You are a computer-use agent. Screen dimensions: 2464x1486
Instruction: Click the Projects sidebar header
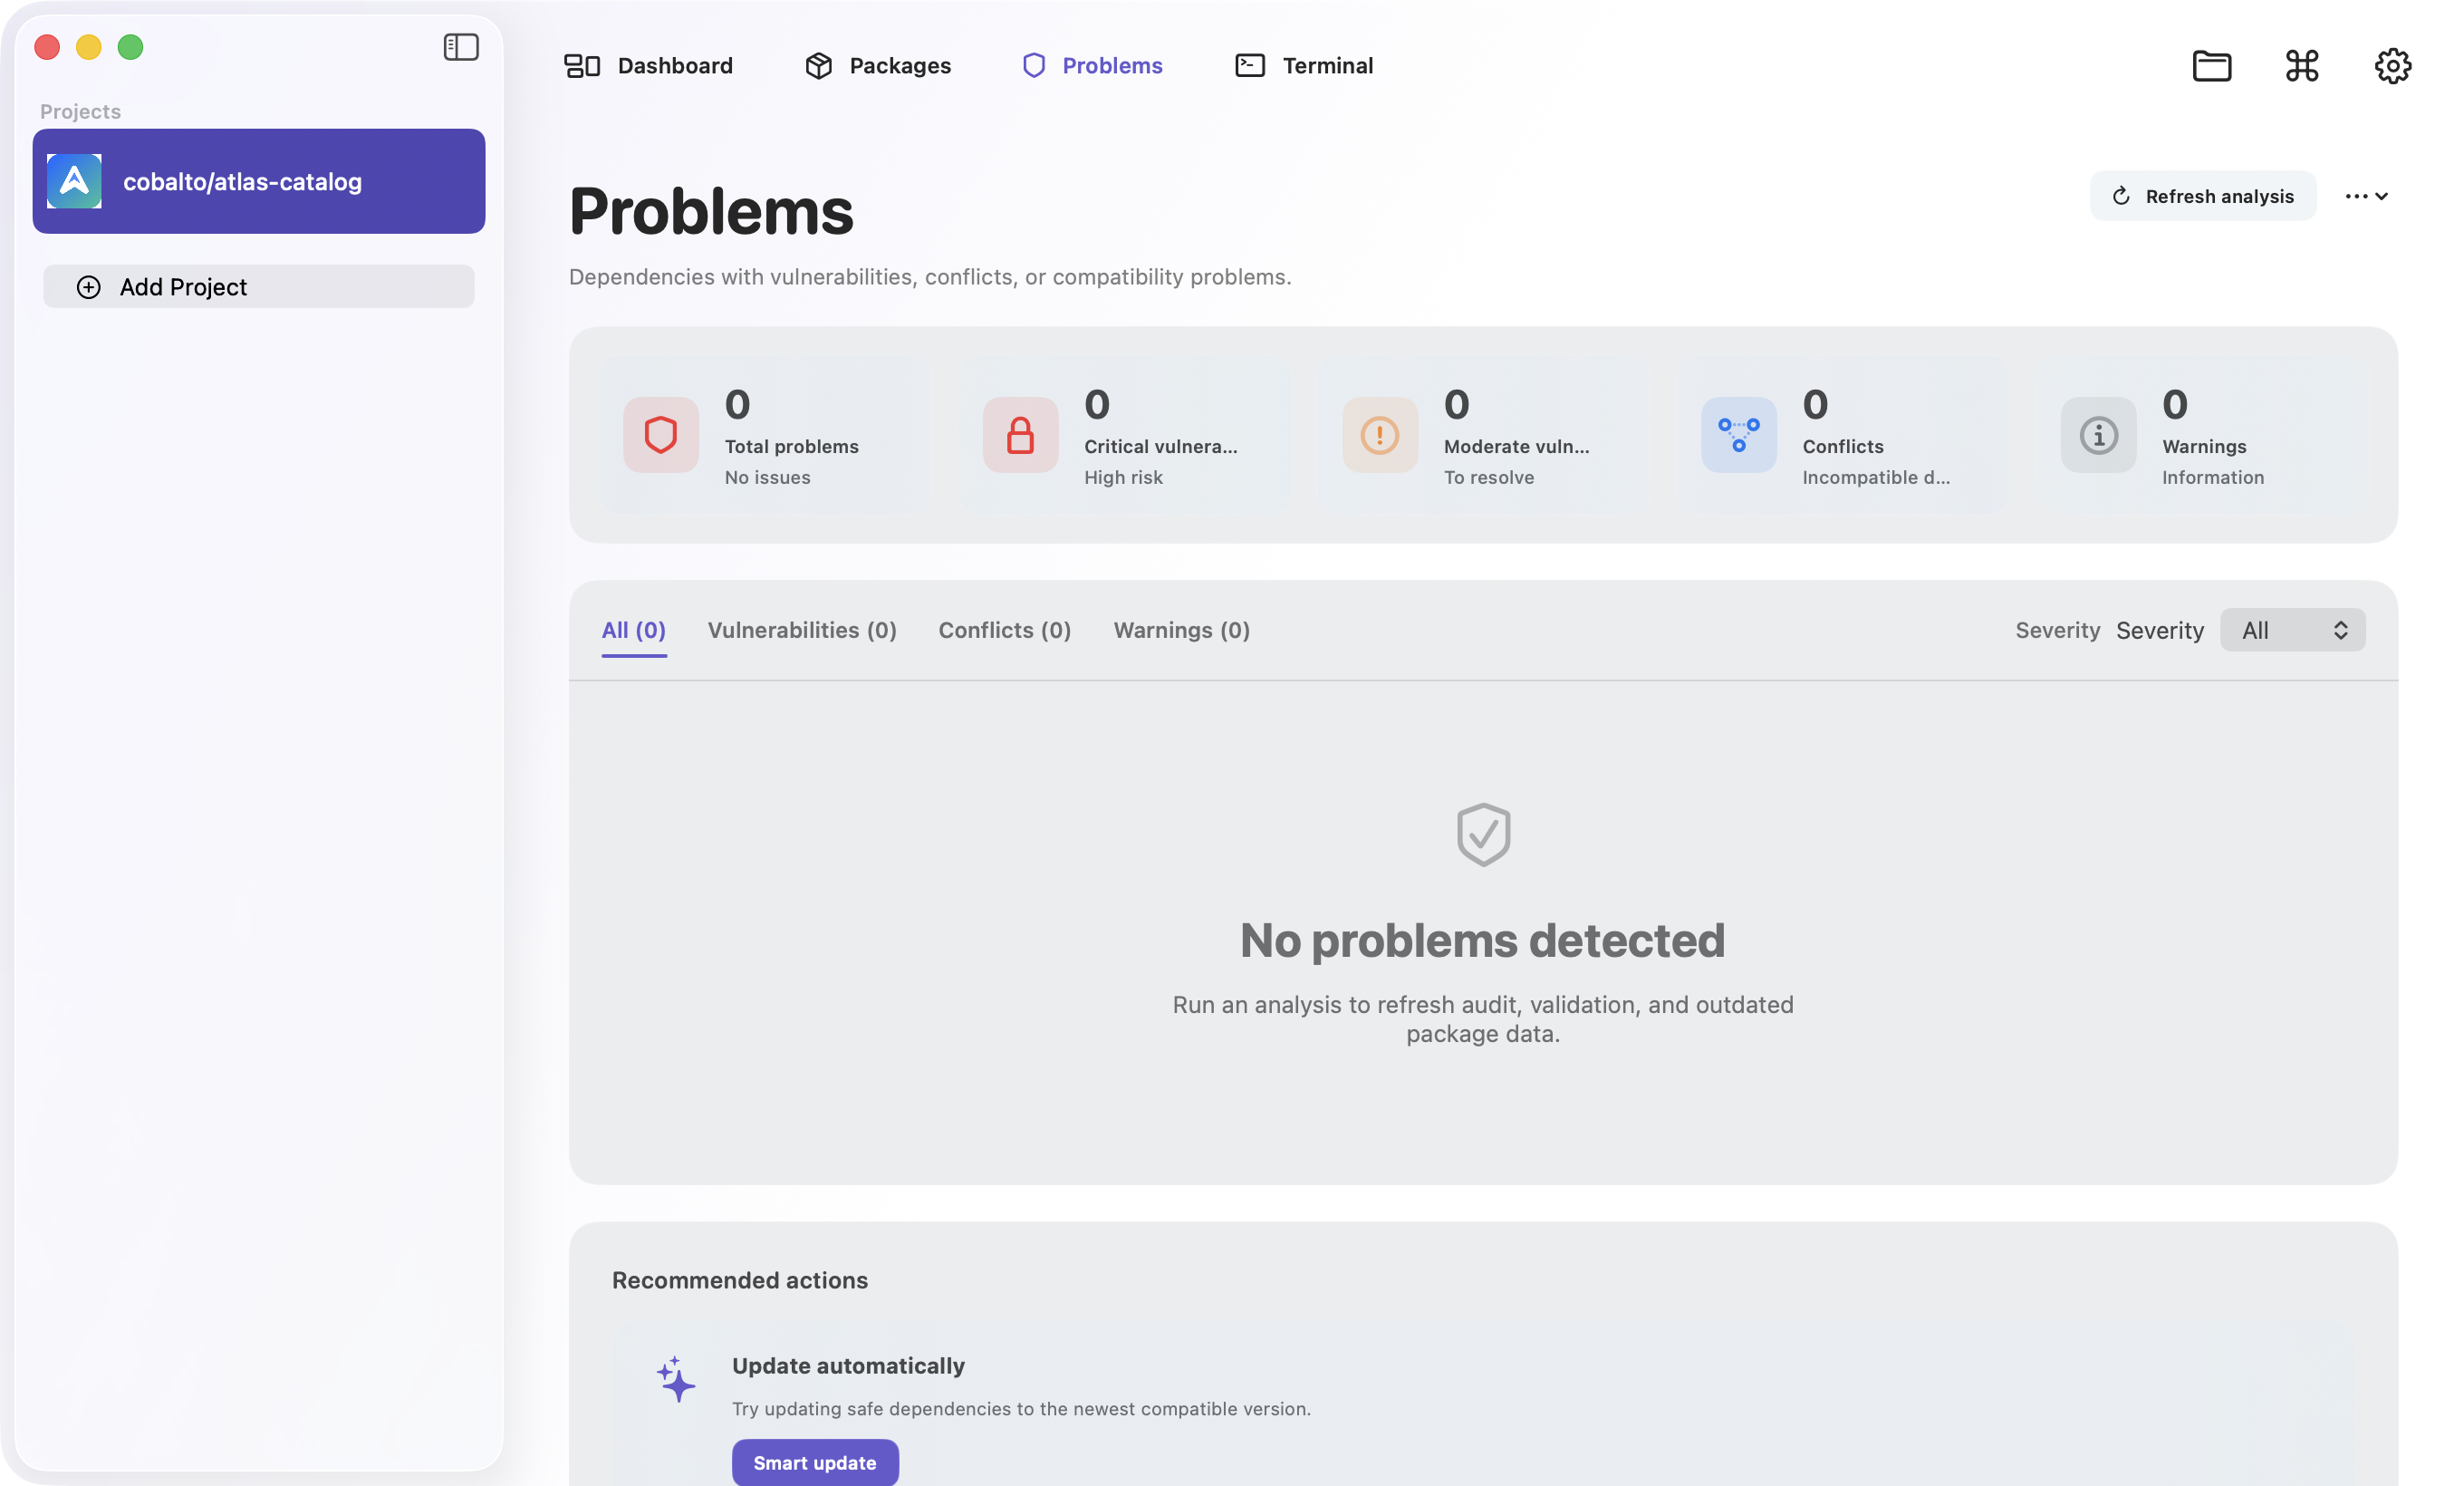click(x=80, y=111)
